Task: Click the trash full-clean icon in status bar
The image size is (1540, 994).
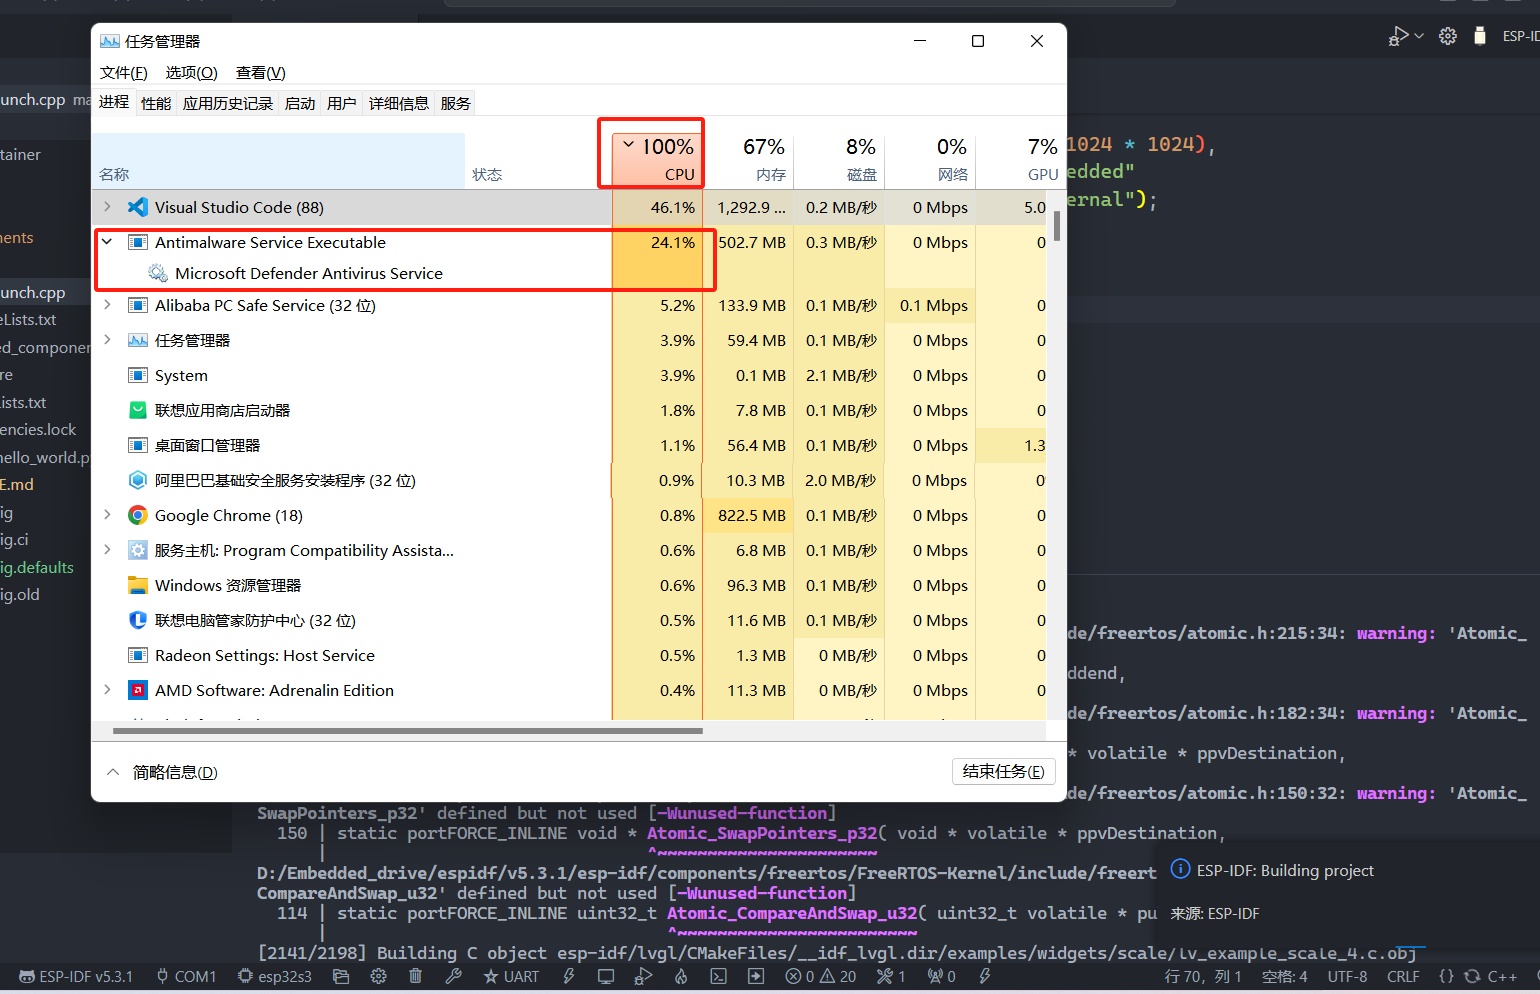Action: coord(415,976)
